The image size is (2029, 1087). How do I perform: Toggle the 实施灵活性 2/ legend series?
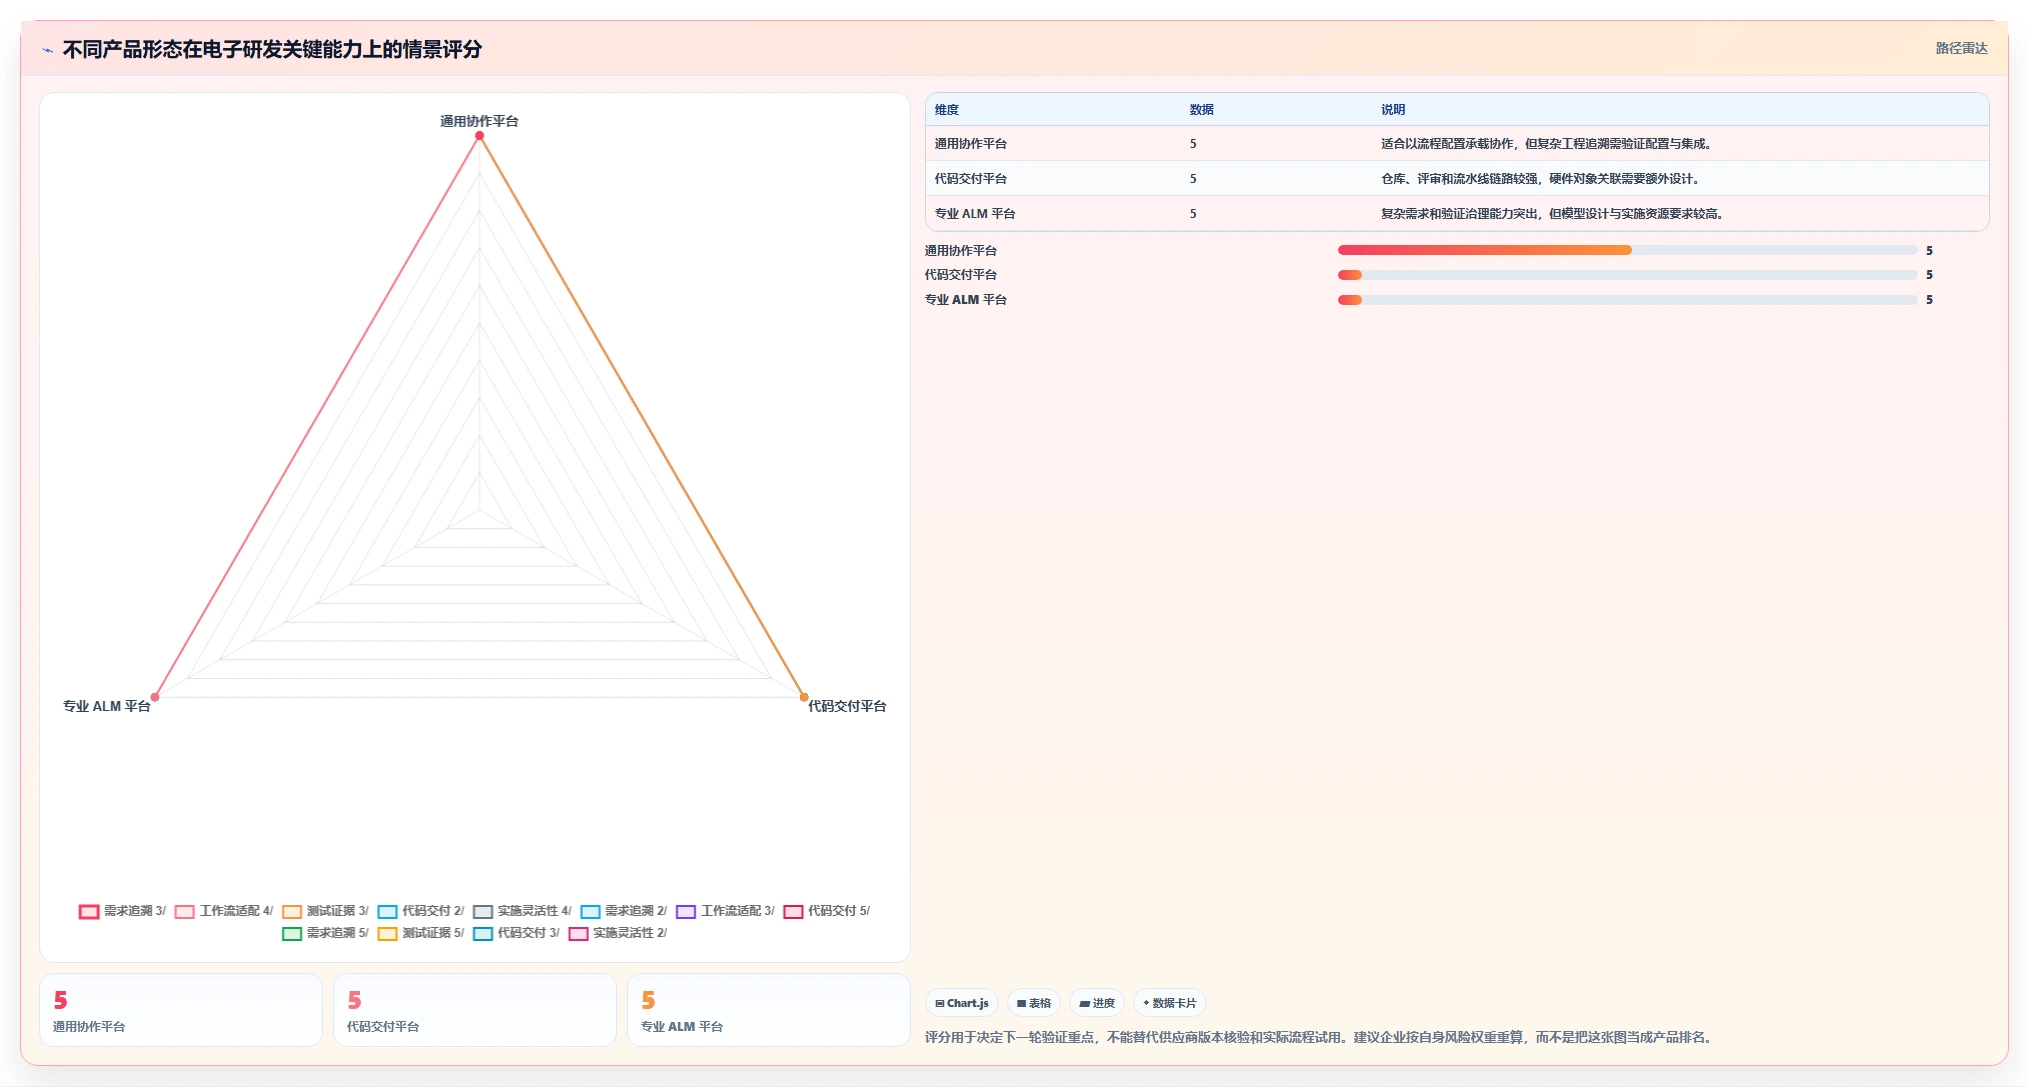pos(617,933)
